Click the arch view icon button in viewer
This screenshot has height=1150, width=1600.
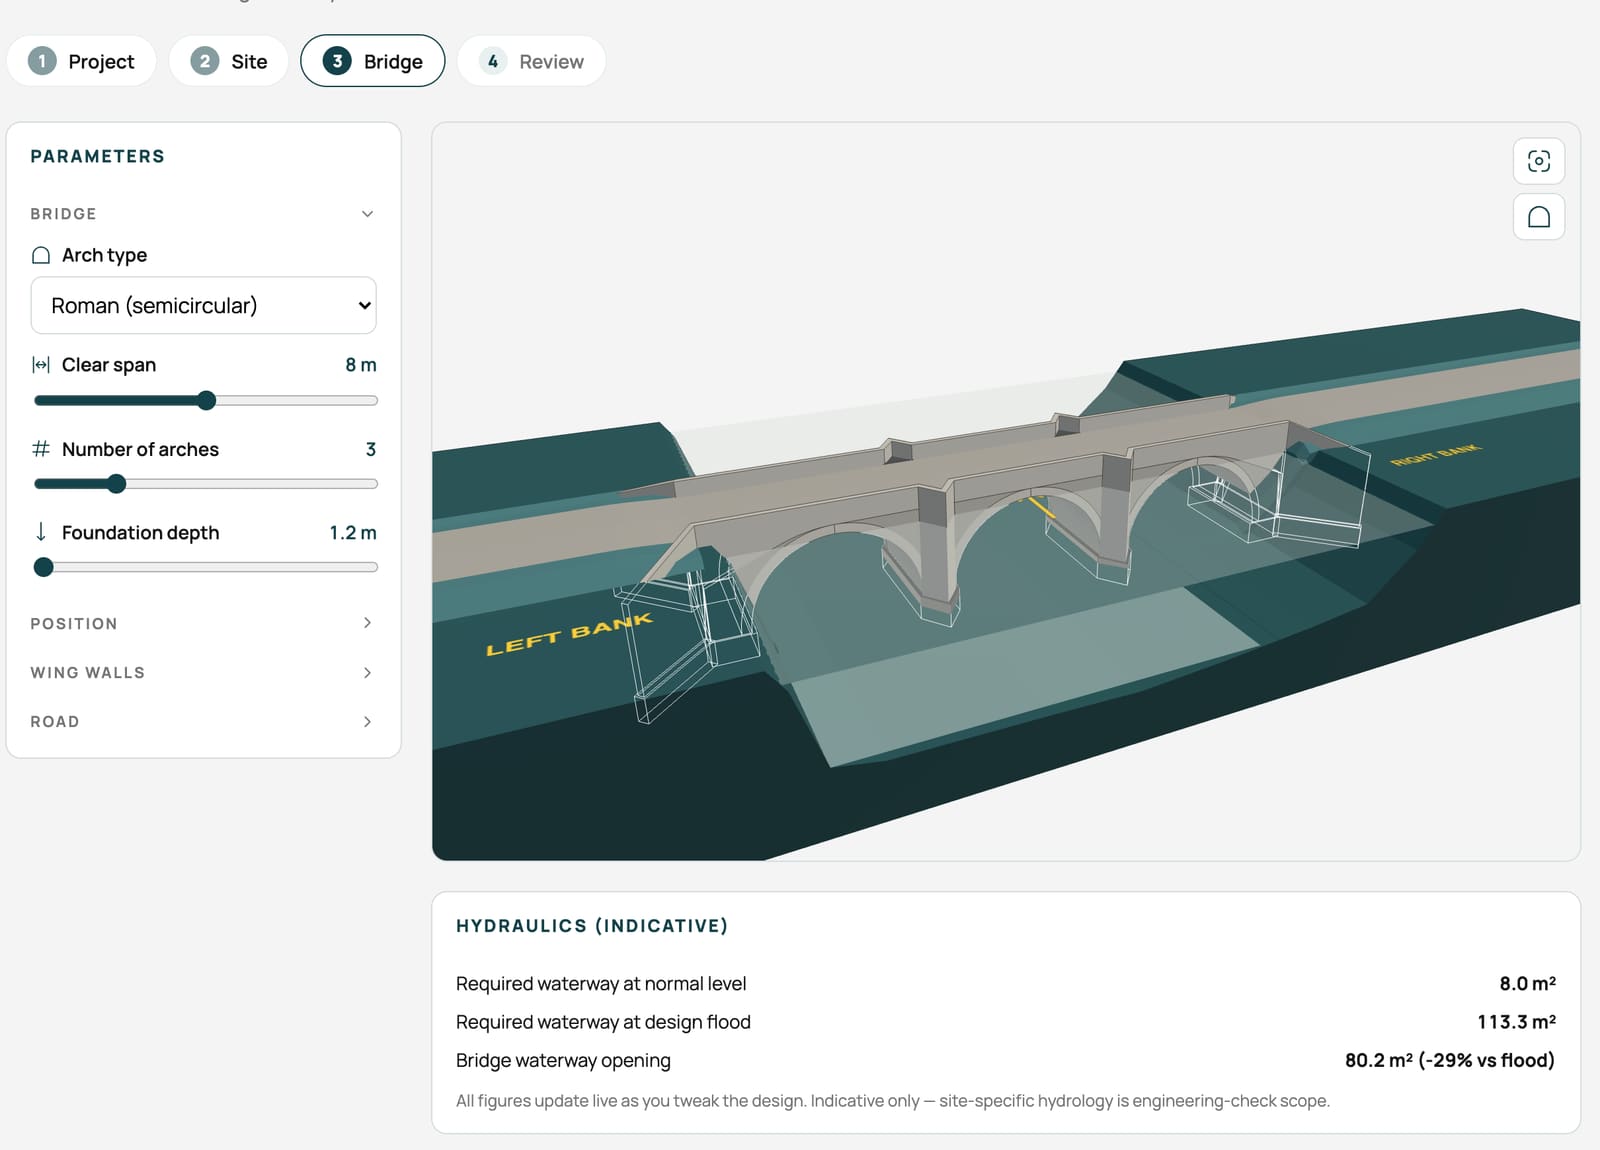[1538, 217]
